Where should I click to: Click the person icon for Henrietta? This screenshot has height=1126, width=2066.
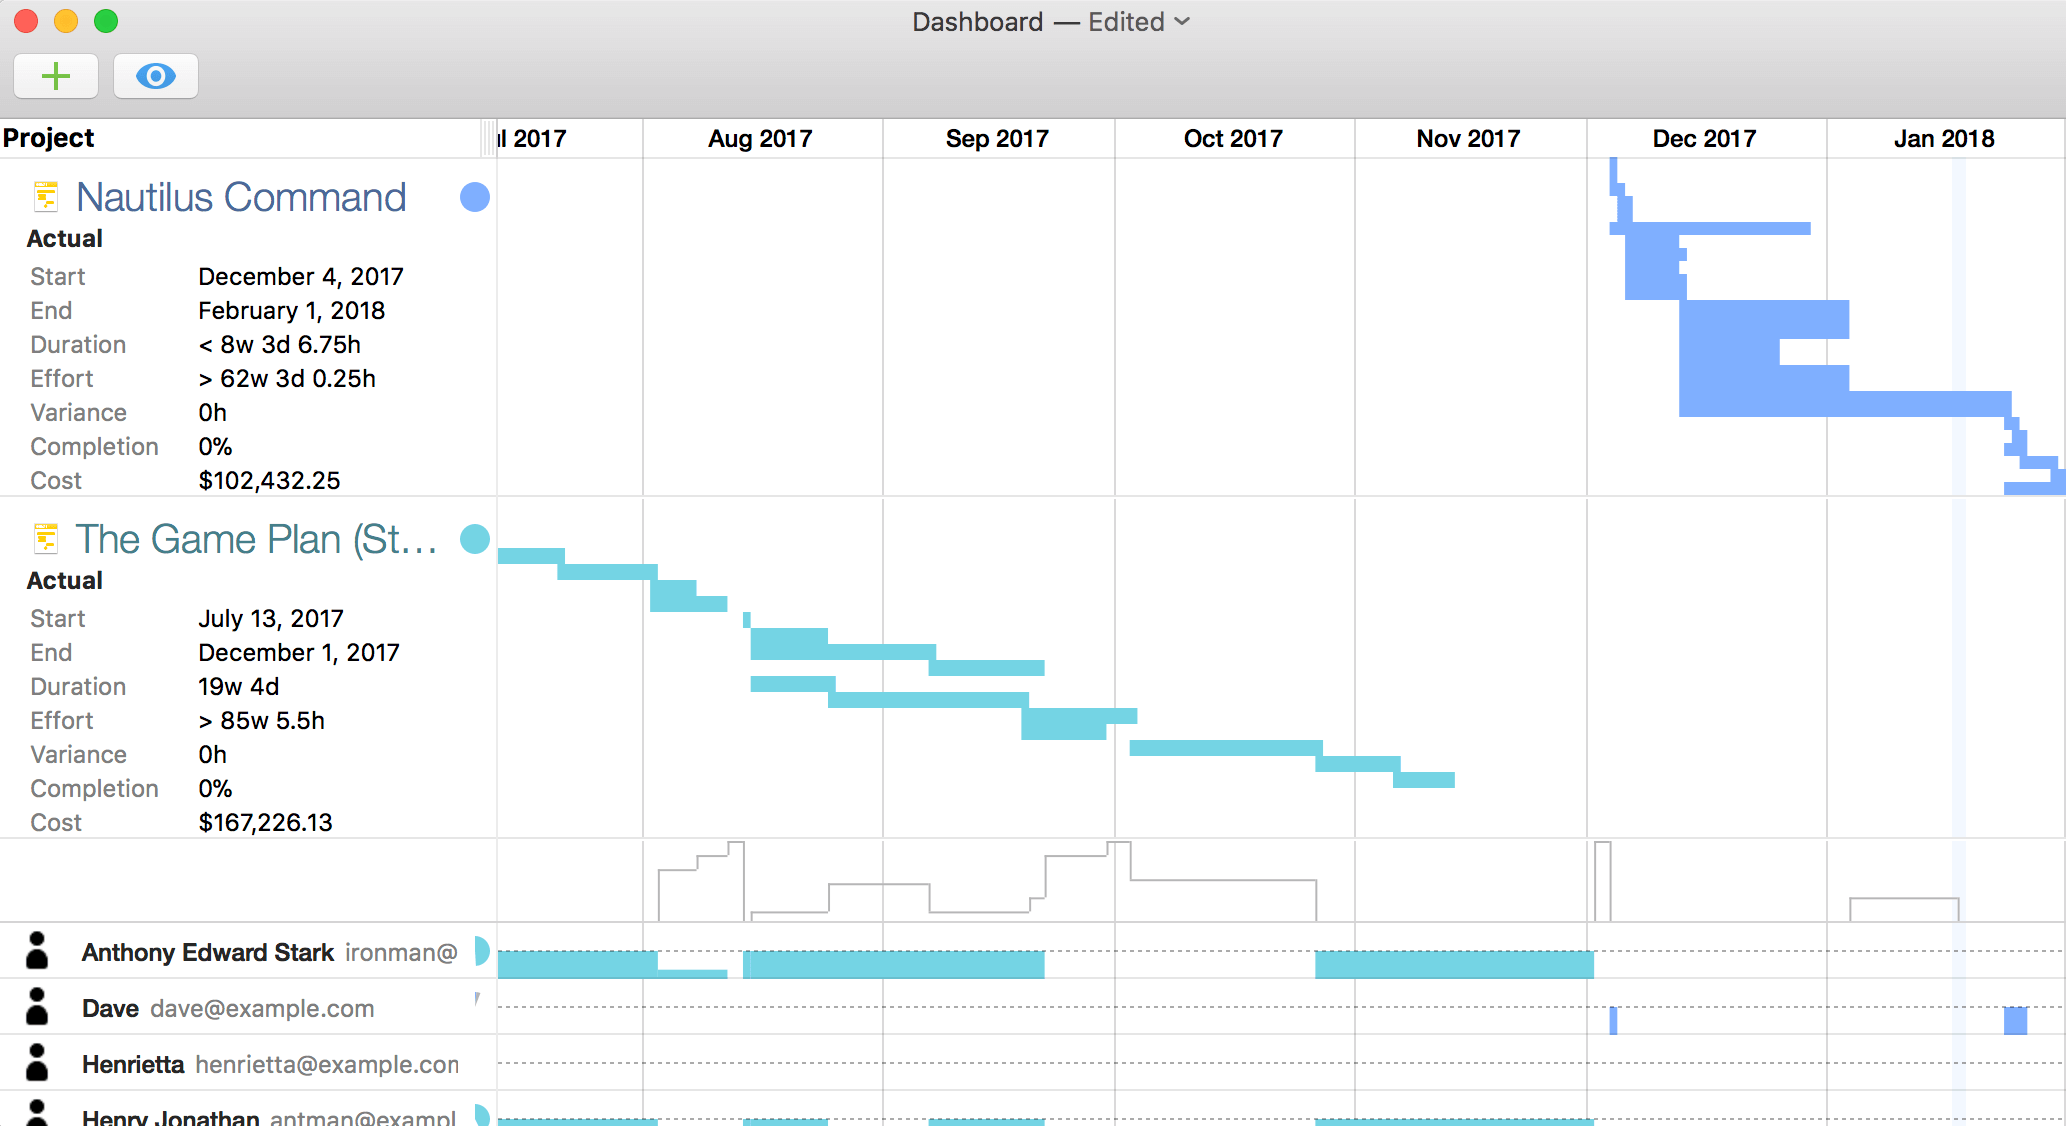37,1063
